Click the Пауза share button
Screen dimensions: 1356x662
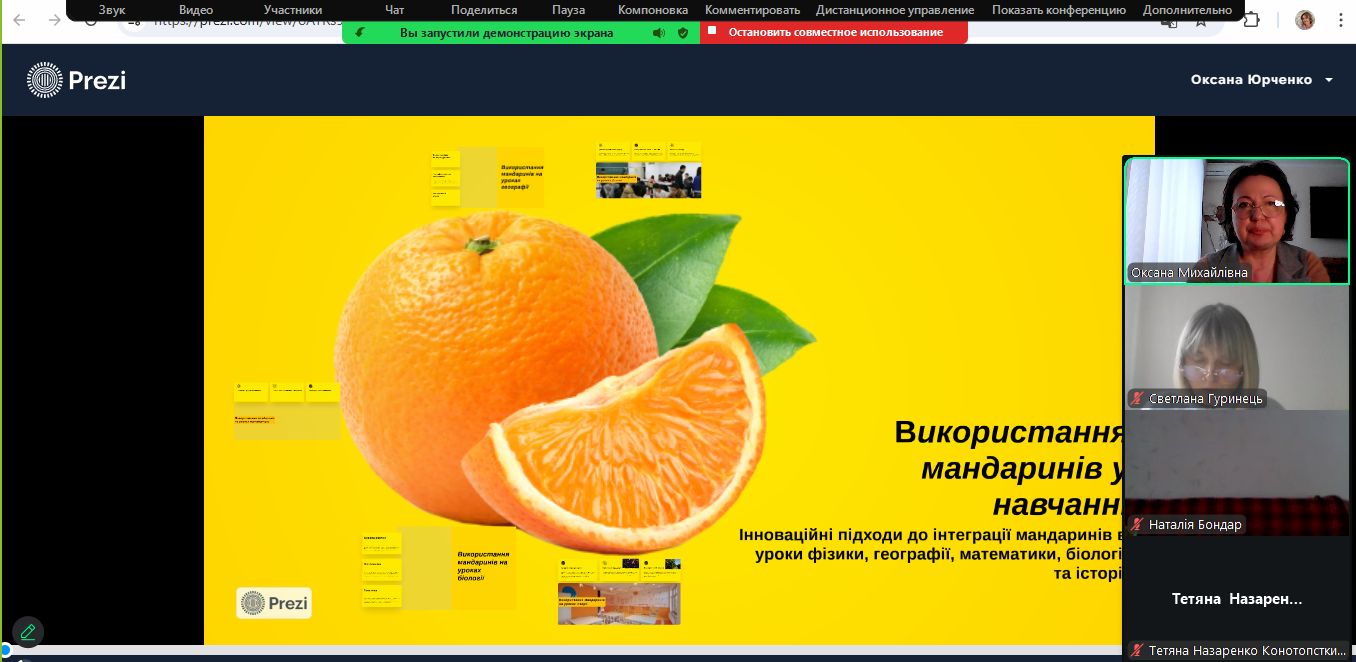point(568,10)
